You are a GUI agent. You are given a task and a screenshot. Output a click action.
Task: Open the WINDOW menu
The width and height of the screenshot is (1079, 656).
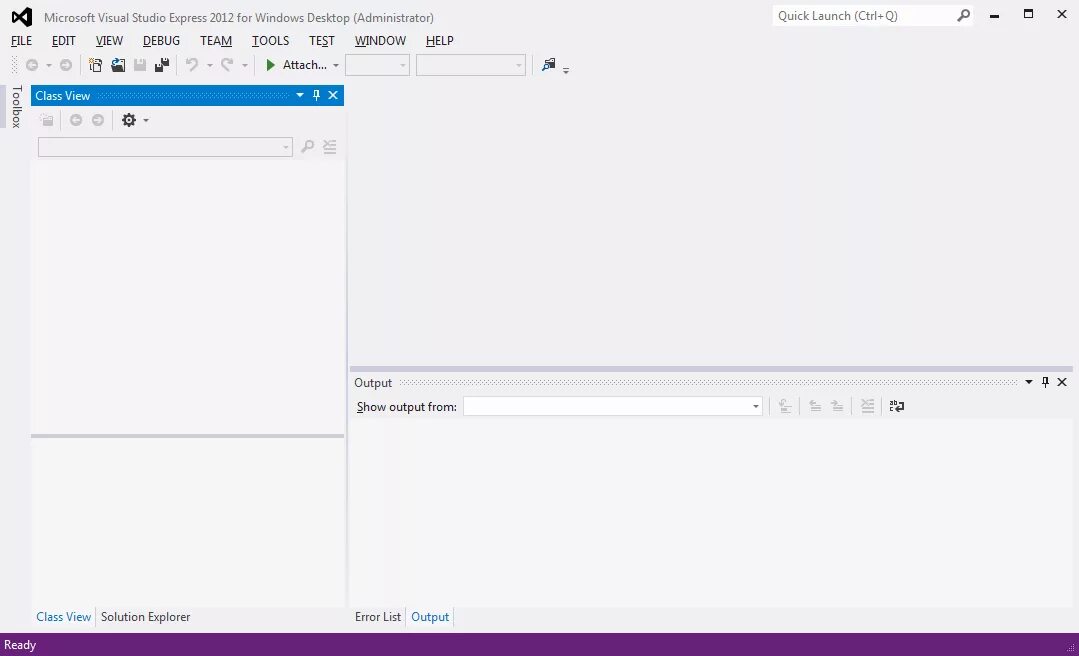point(380,41)
